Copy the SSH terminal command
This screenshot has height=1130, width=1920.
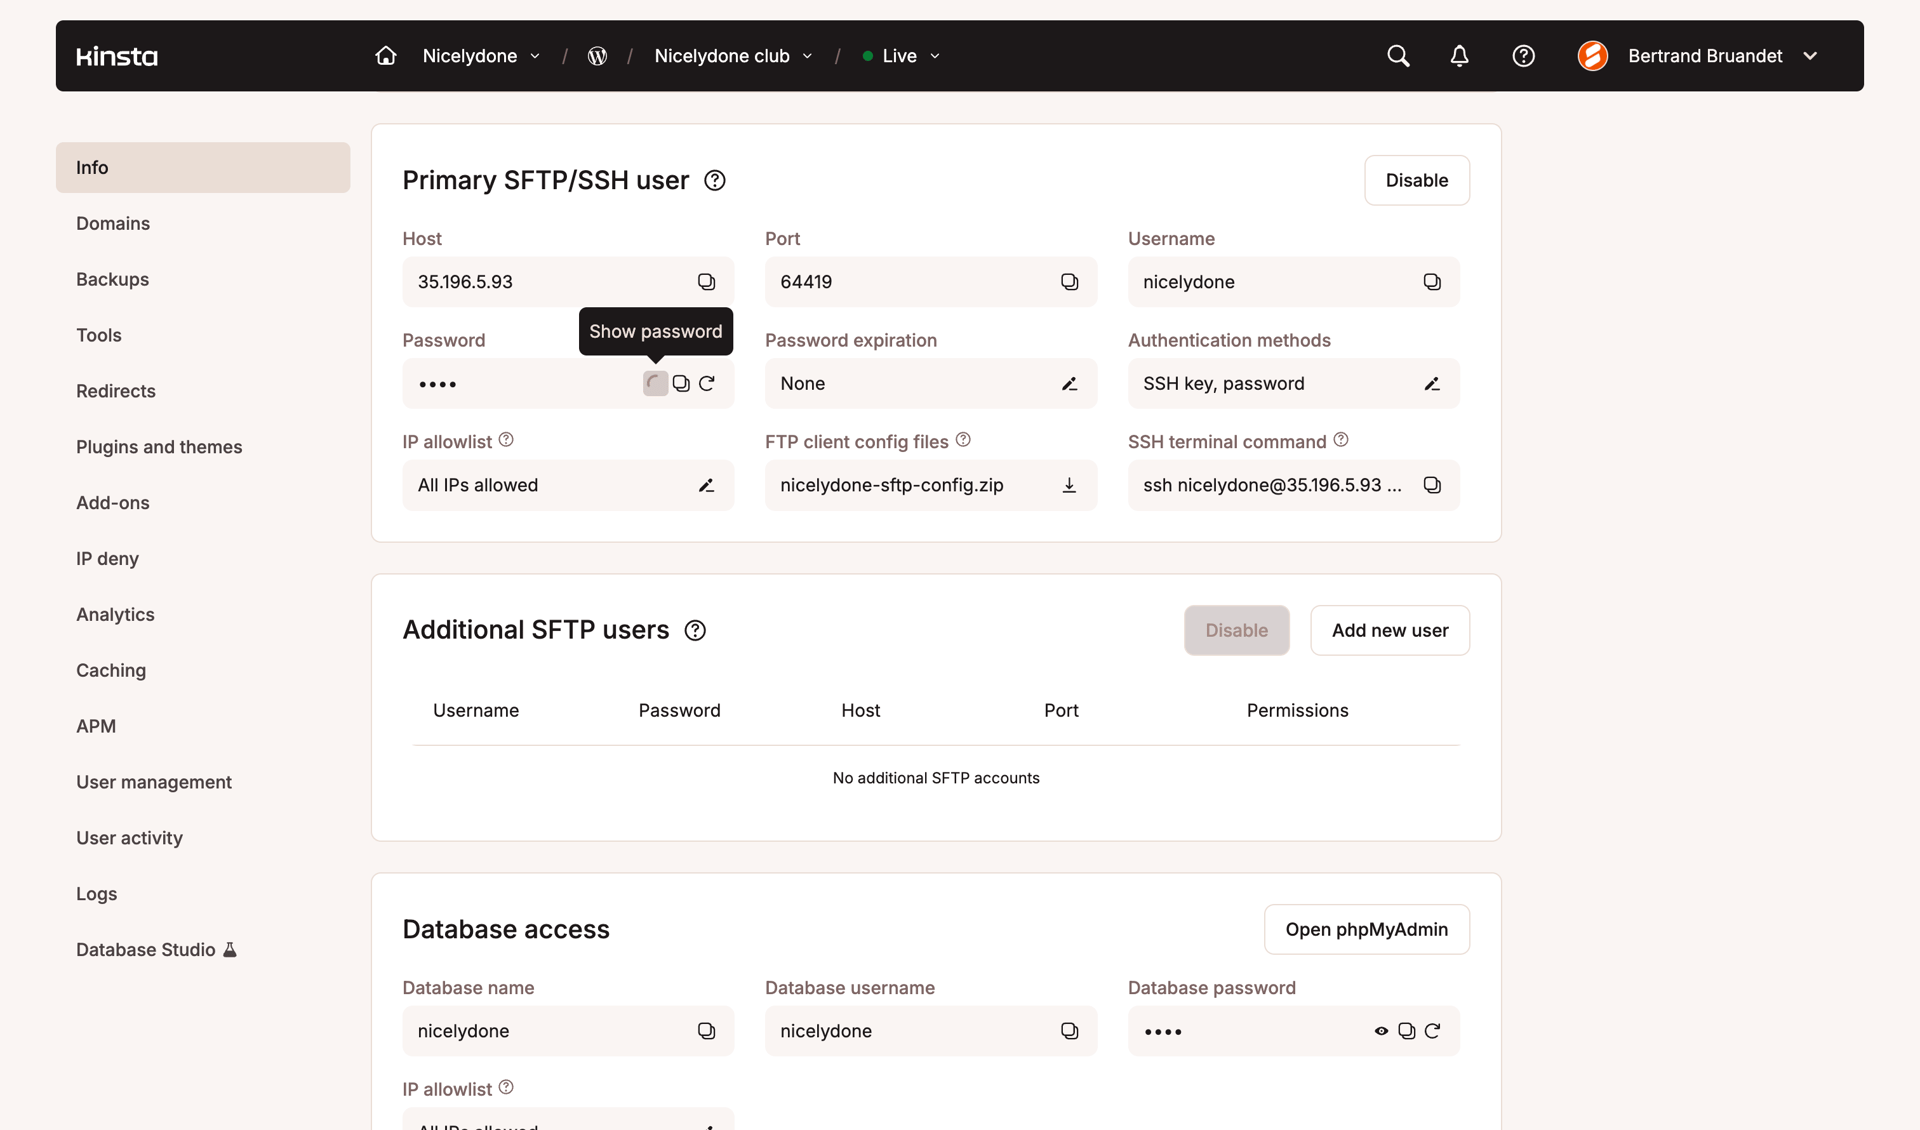[1432, 485]
